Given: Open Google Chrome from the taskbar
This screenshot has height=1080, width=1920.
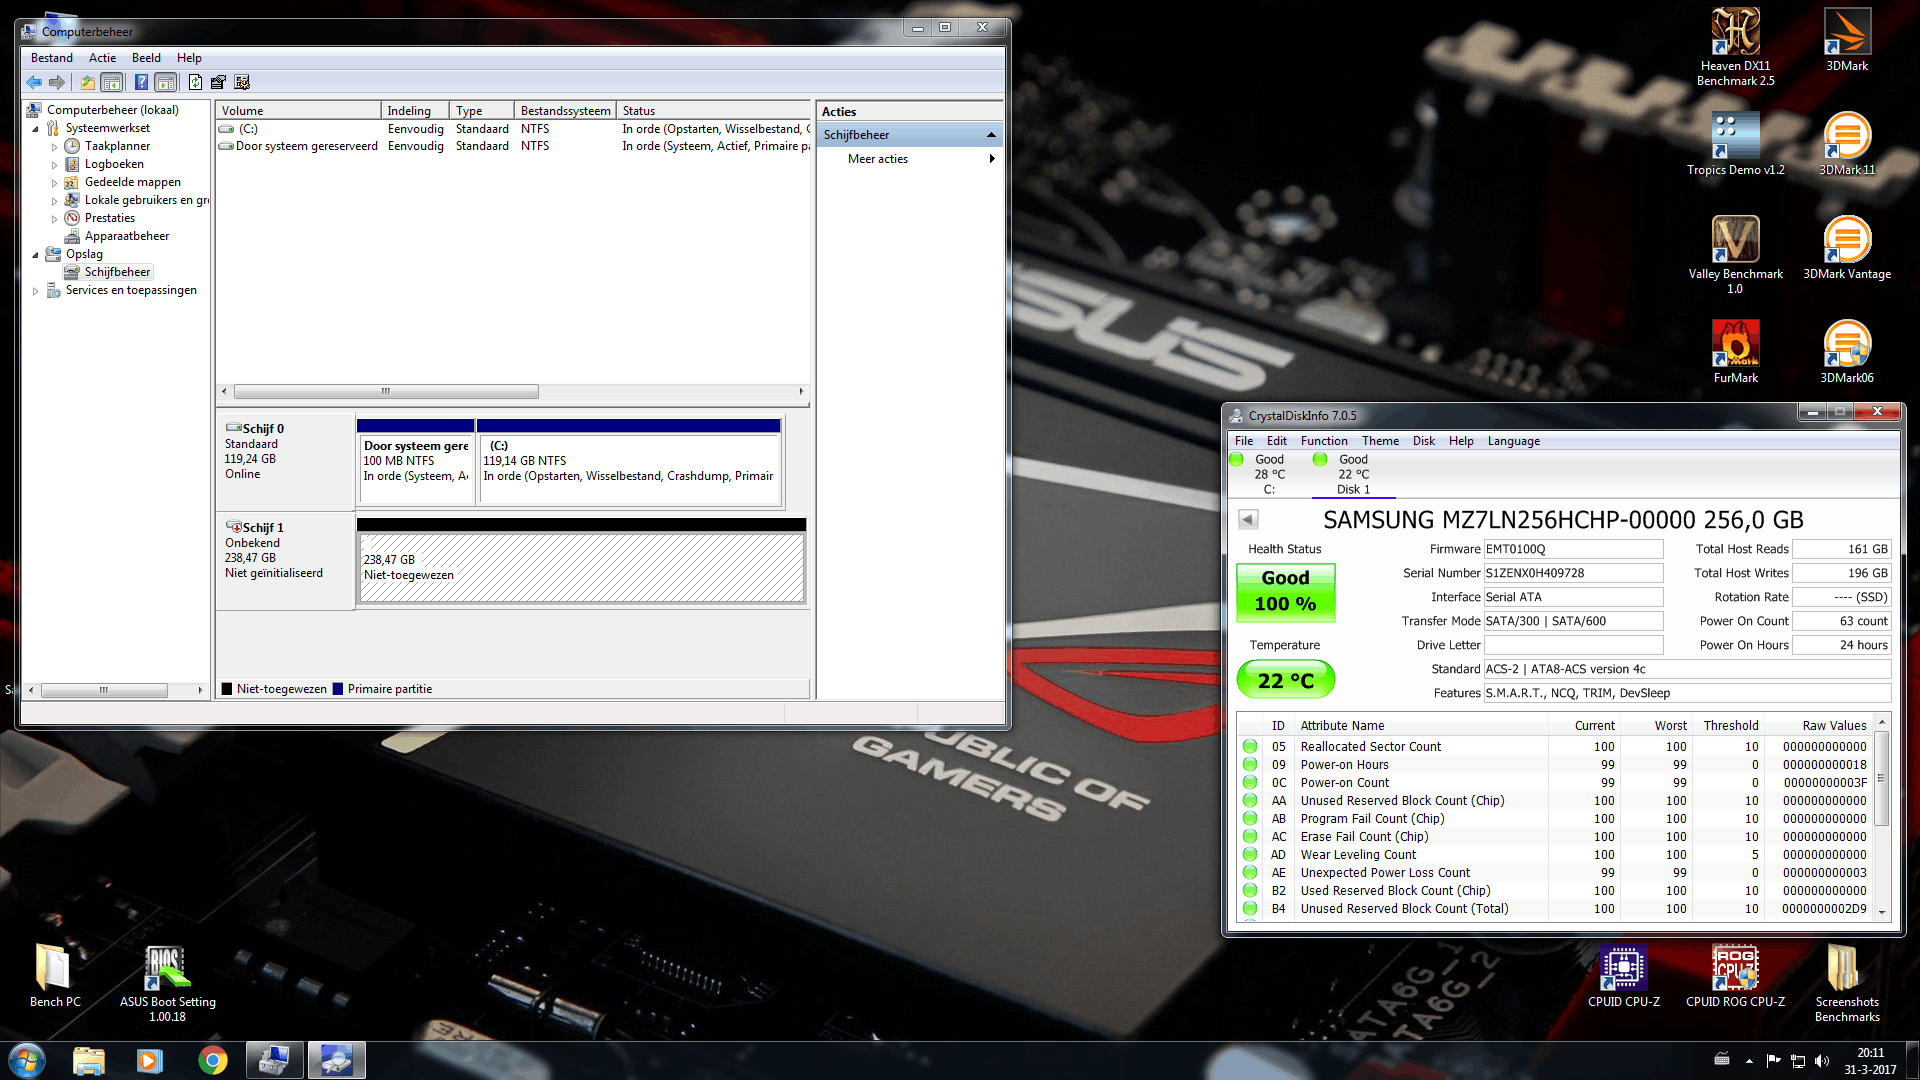Looking at the screenshot, I should pyautogui.click(x=212, y=1060).
